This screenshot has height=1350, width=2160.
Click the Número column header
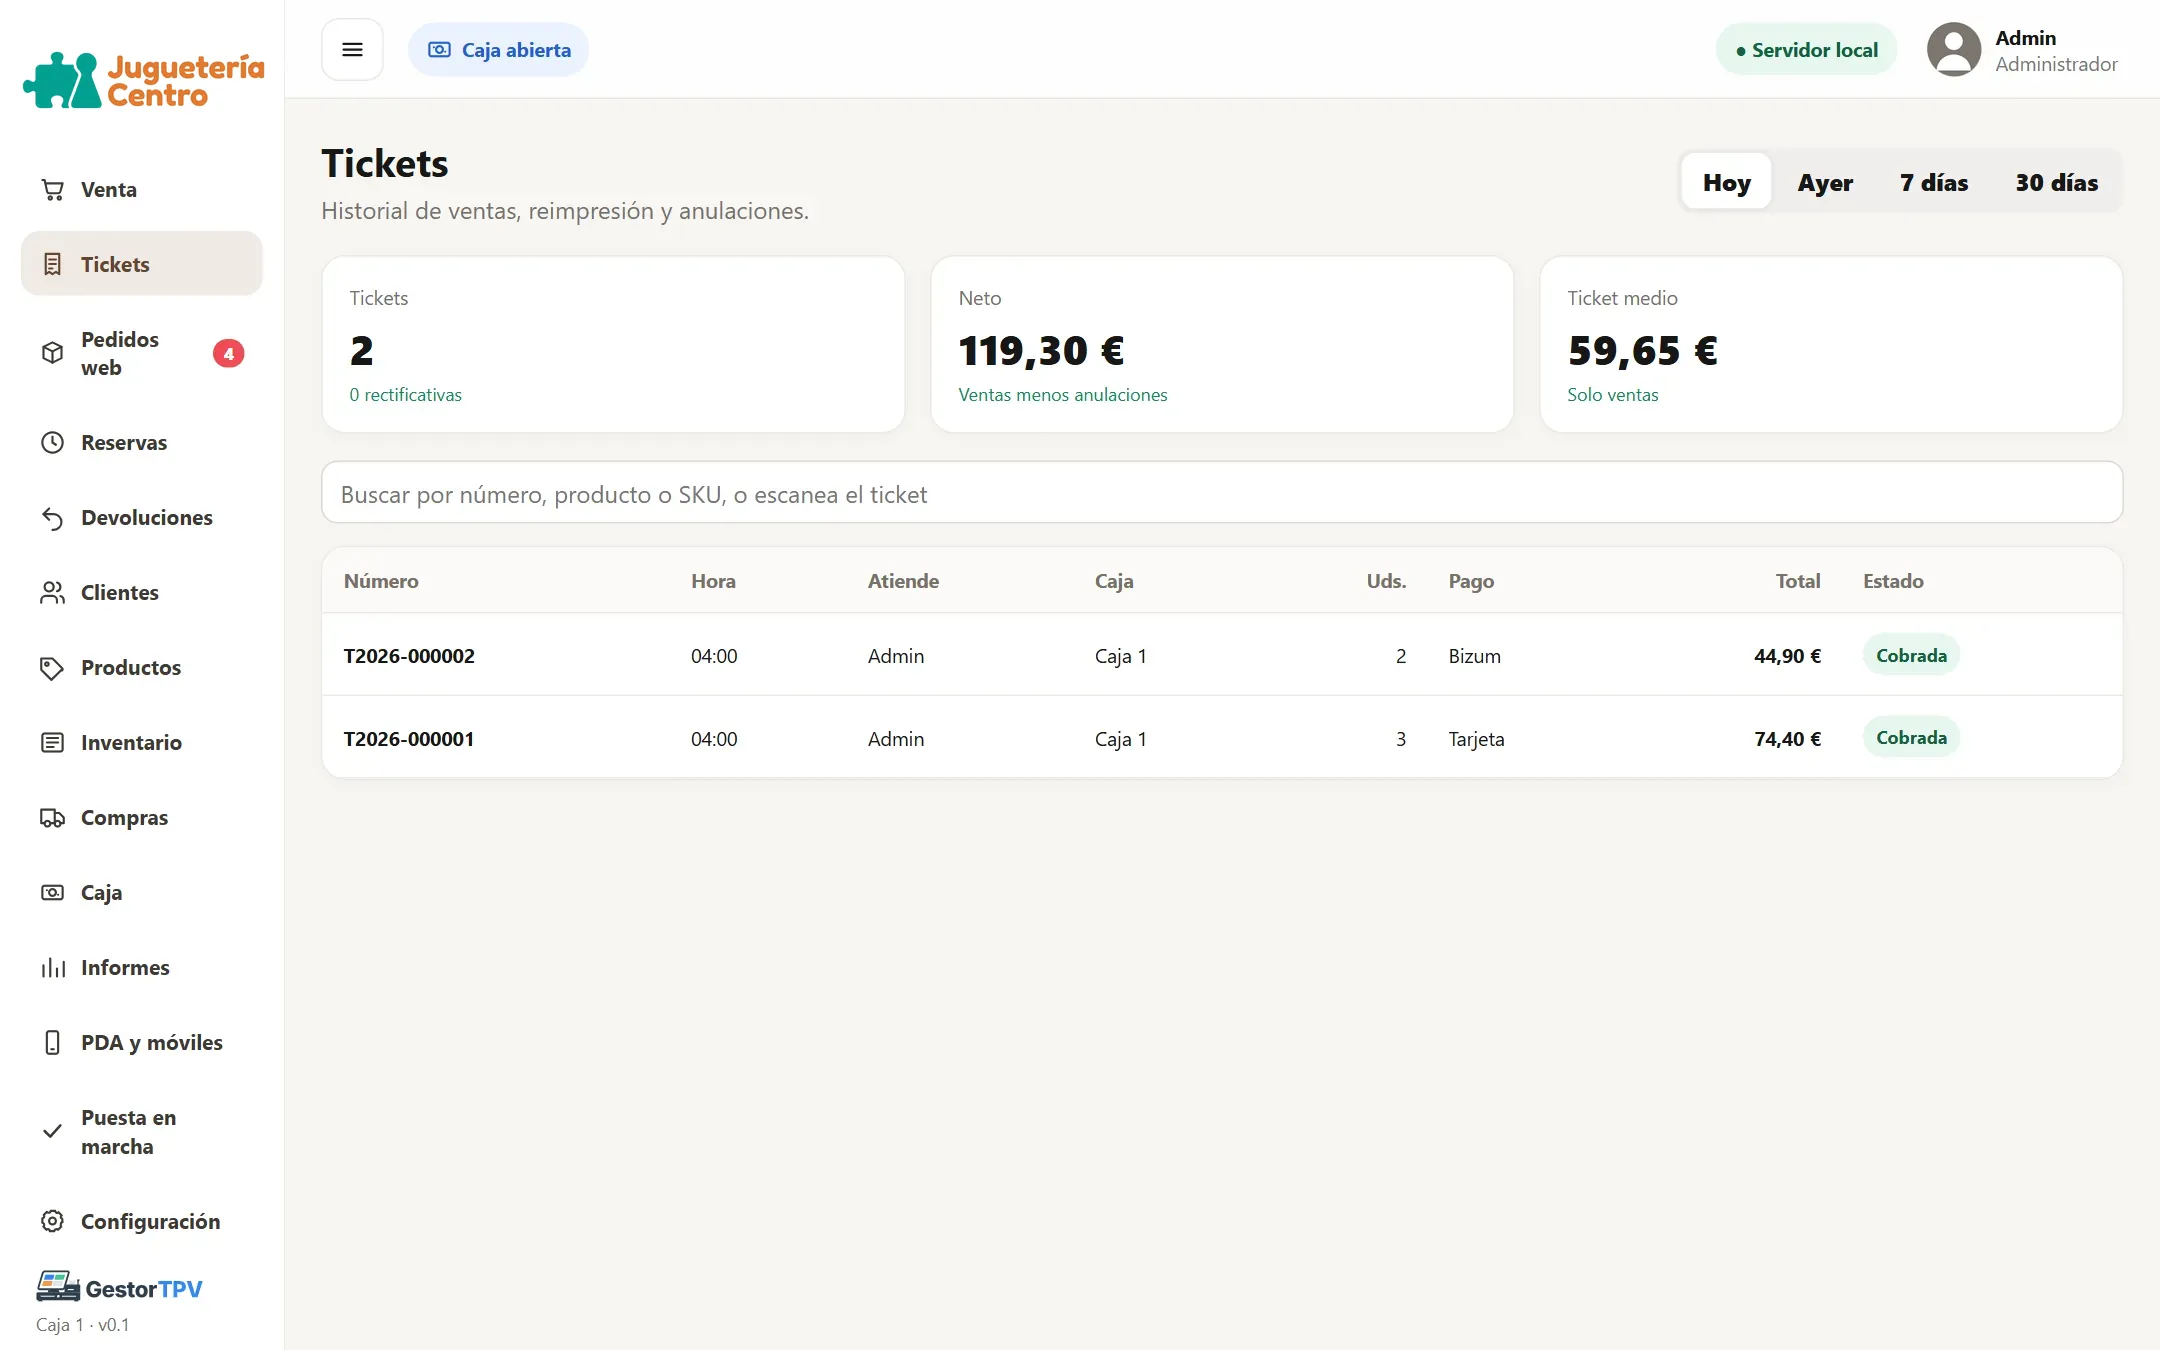(381, 581)
